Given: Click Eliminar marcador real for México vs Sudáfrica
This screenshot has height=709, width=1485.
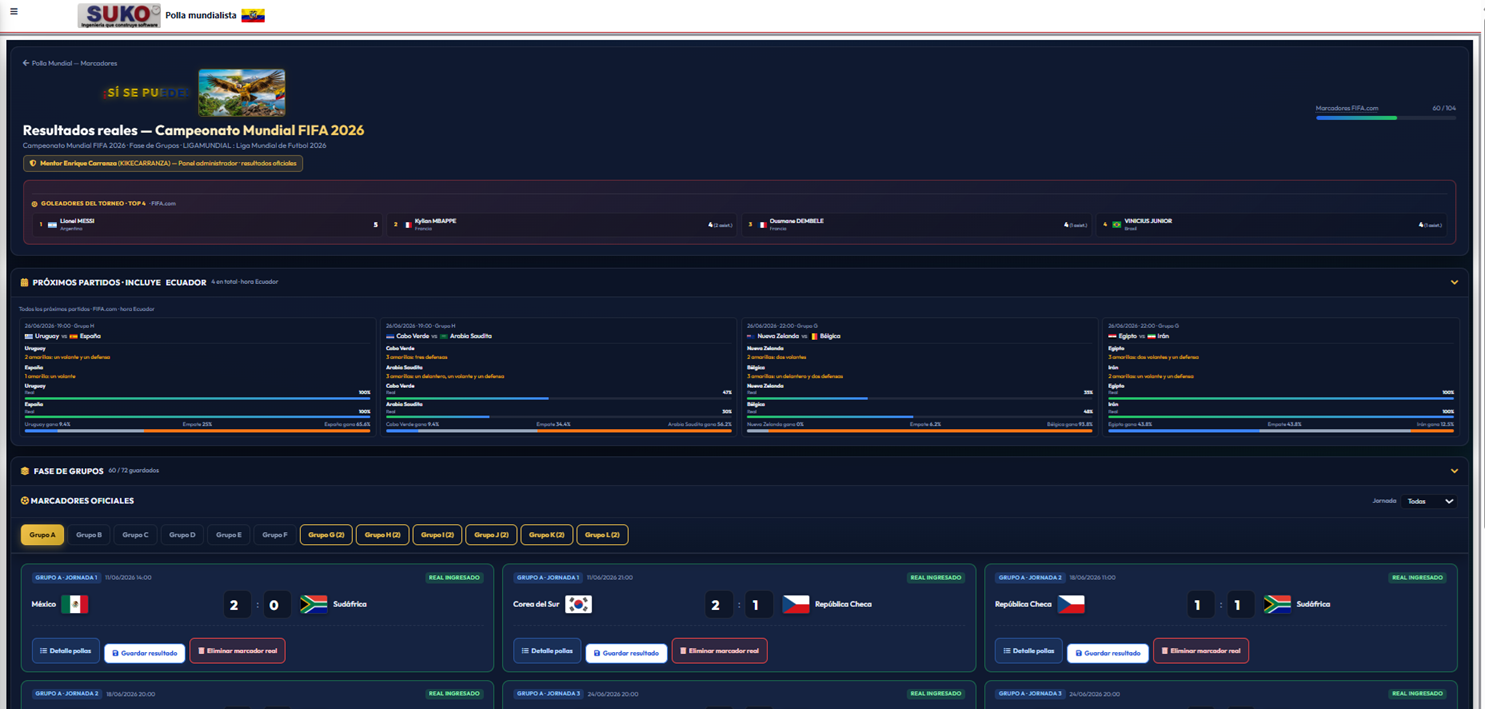Looking at the screenshot, I should pos(237,651).
